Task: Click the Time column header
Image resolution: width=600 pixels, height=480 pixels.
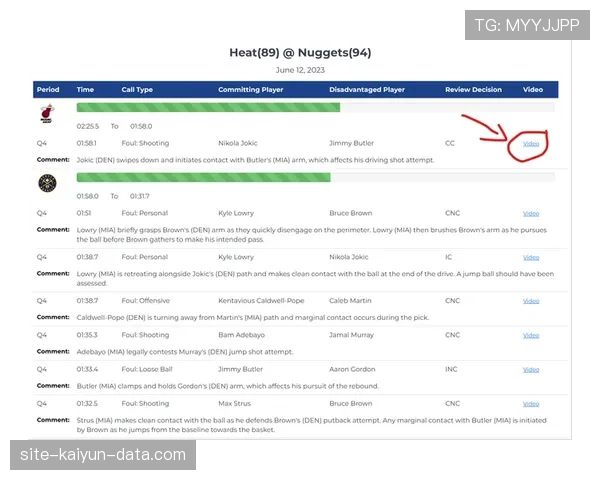Action: [85, 90]
